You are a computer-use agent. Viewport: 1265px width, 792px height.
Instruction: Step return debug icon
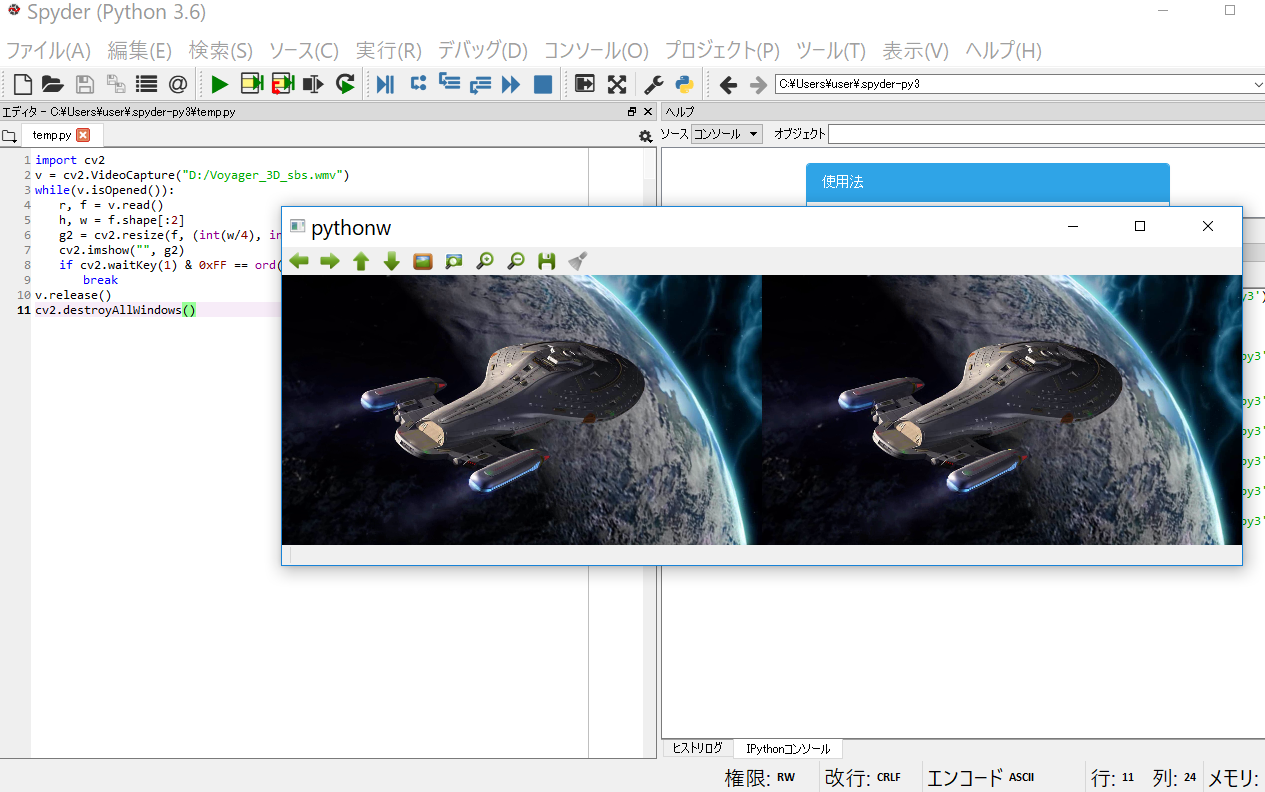coord(480,85)
